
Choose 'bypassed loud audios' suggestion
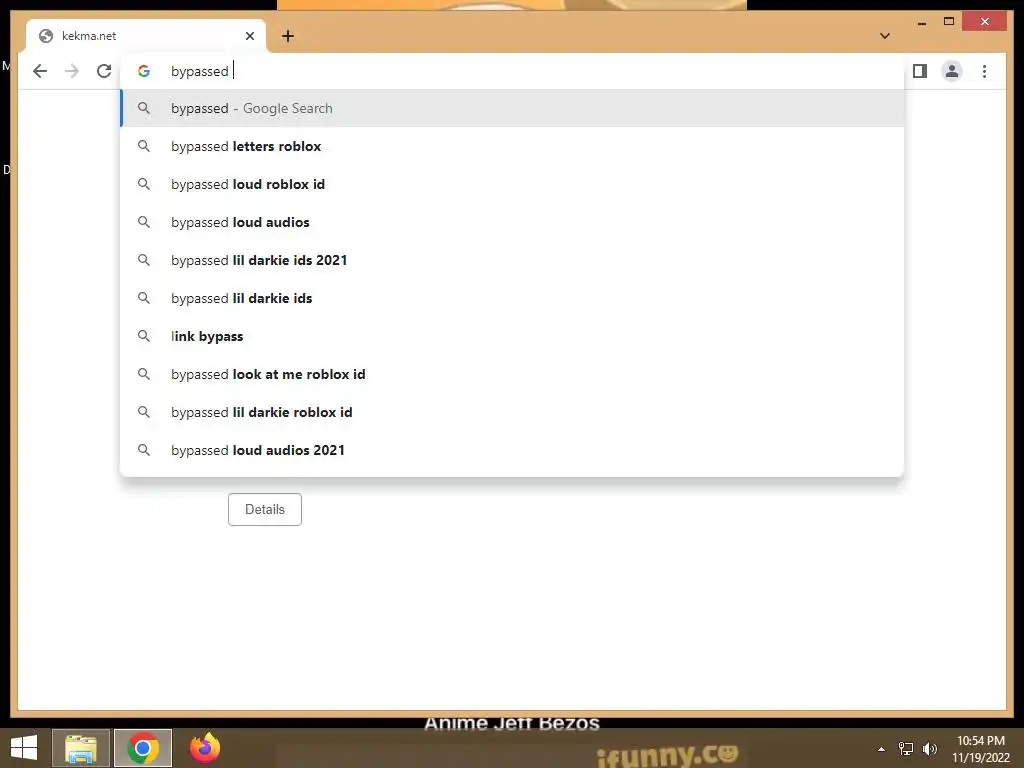pos(513,222)
